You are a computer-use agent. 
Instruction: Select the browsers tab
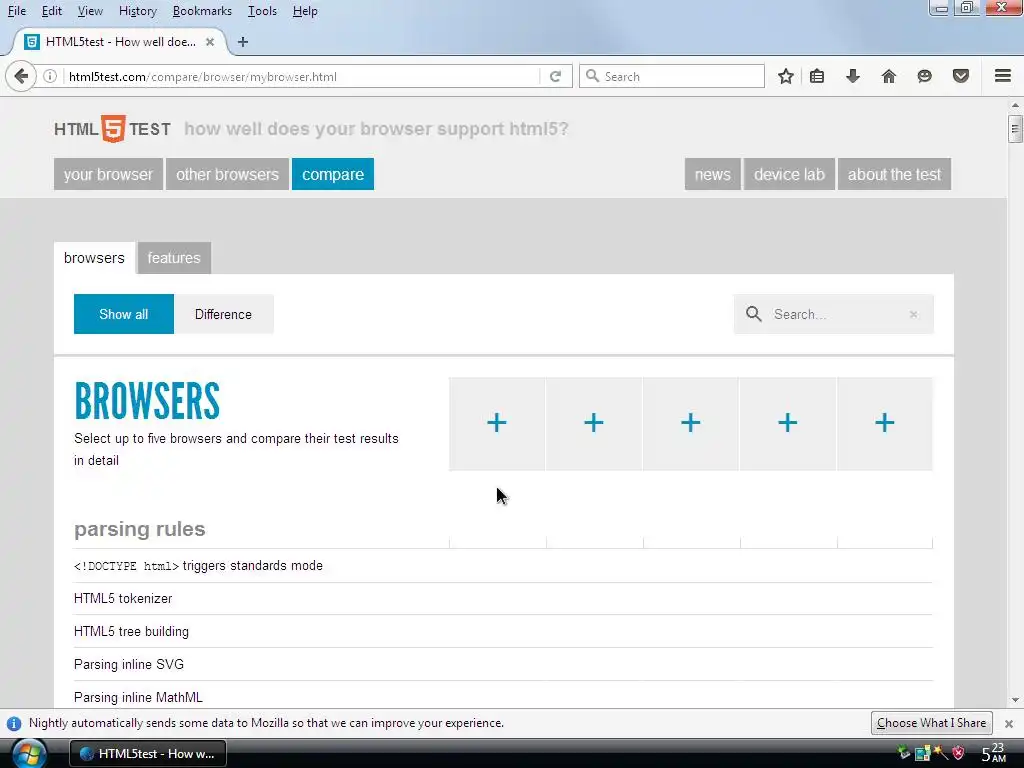point(94,258)
